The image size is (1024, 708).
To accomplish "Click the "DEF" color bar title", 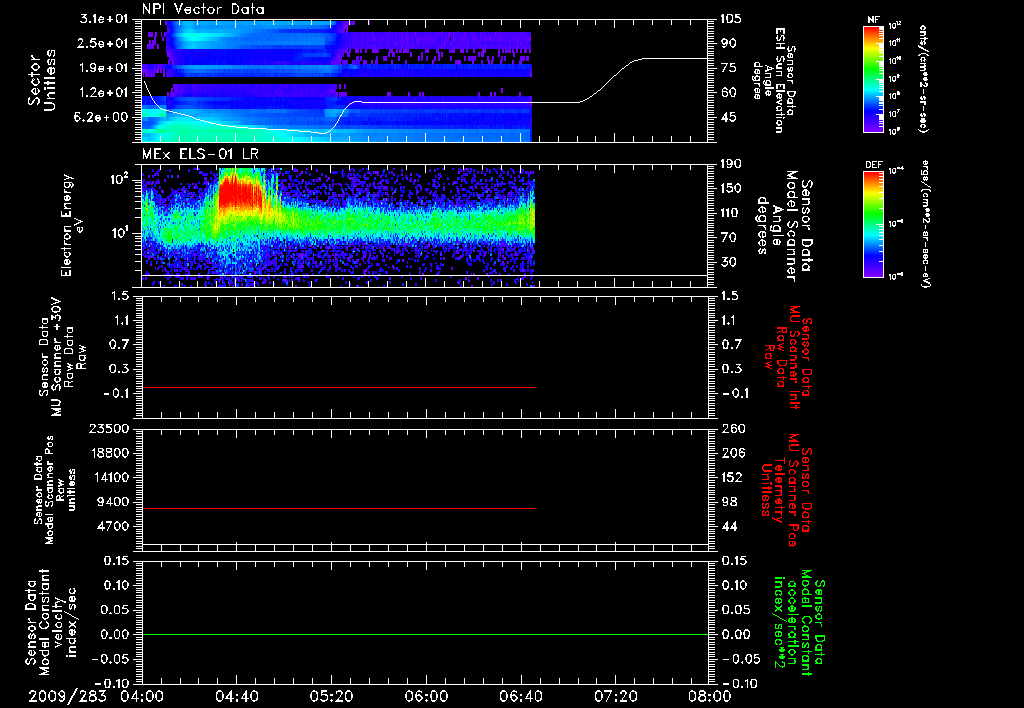I will (x=874, y=165).
